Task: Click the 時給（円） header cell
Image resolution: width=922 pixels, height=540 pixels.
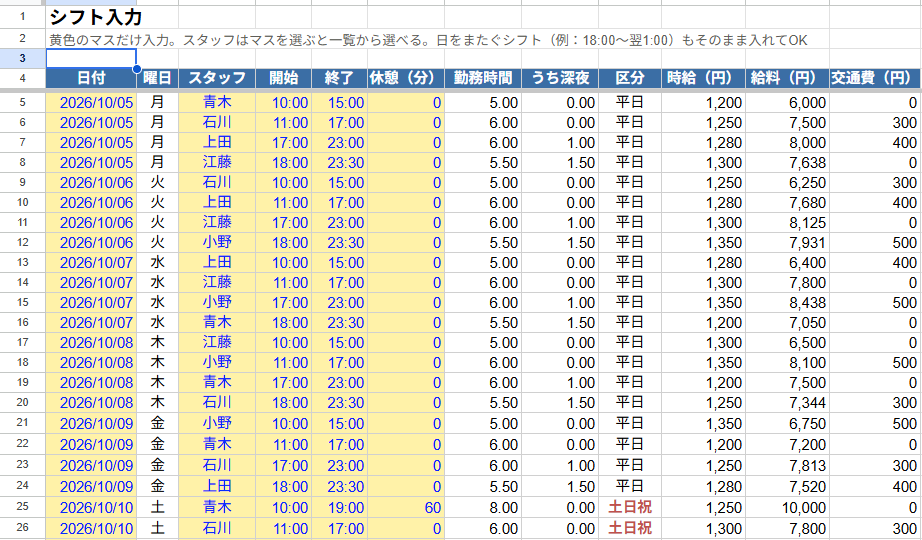Action: click(703, 78)
